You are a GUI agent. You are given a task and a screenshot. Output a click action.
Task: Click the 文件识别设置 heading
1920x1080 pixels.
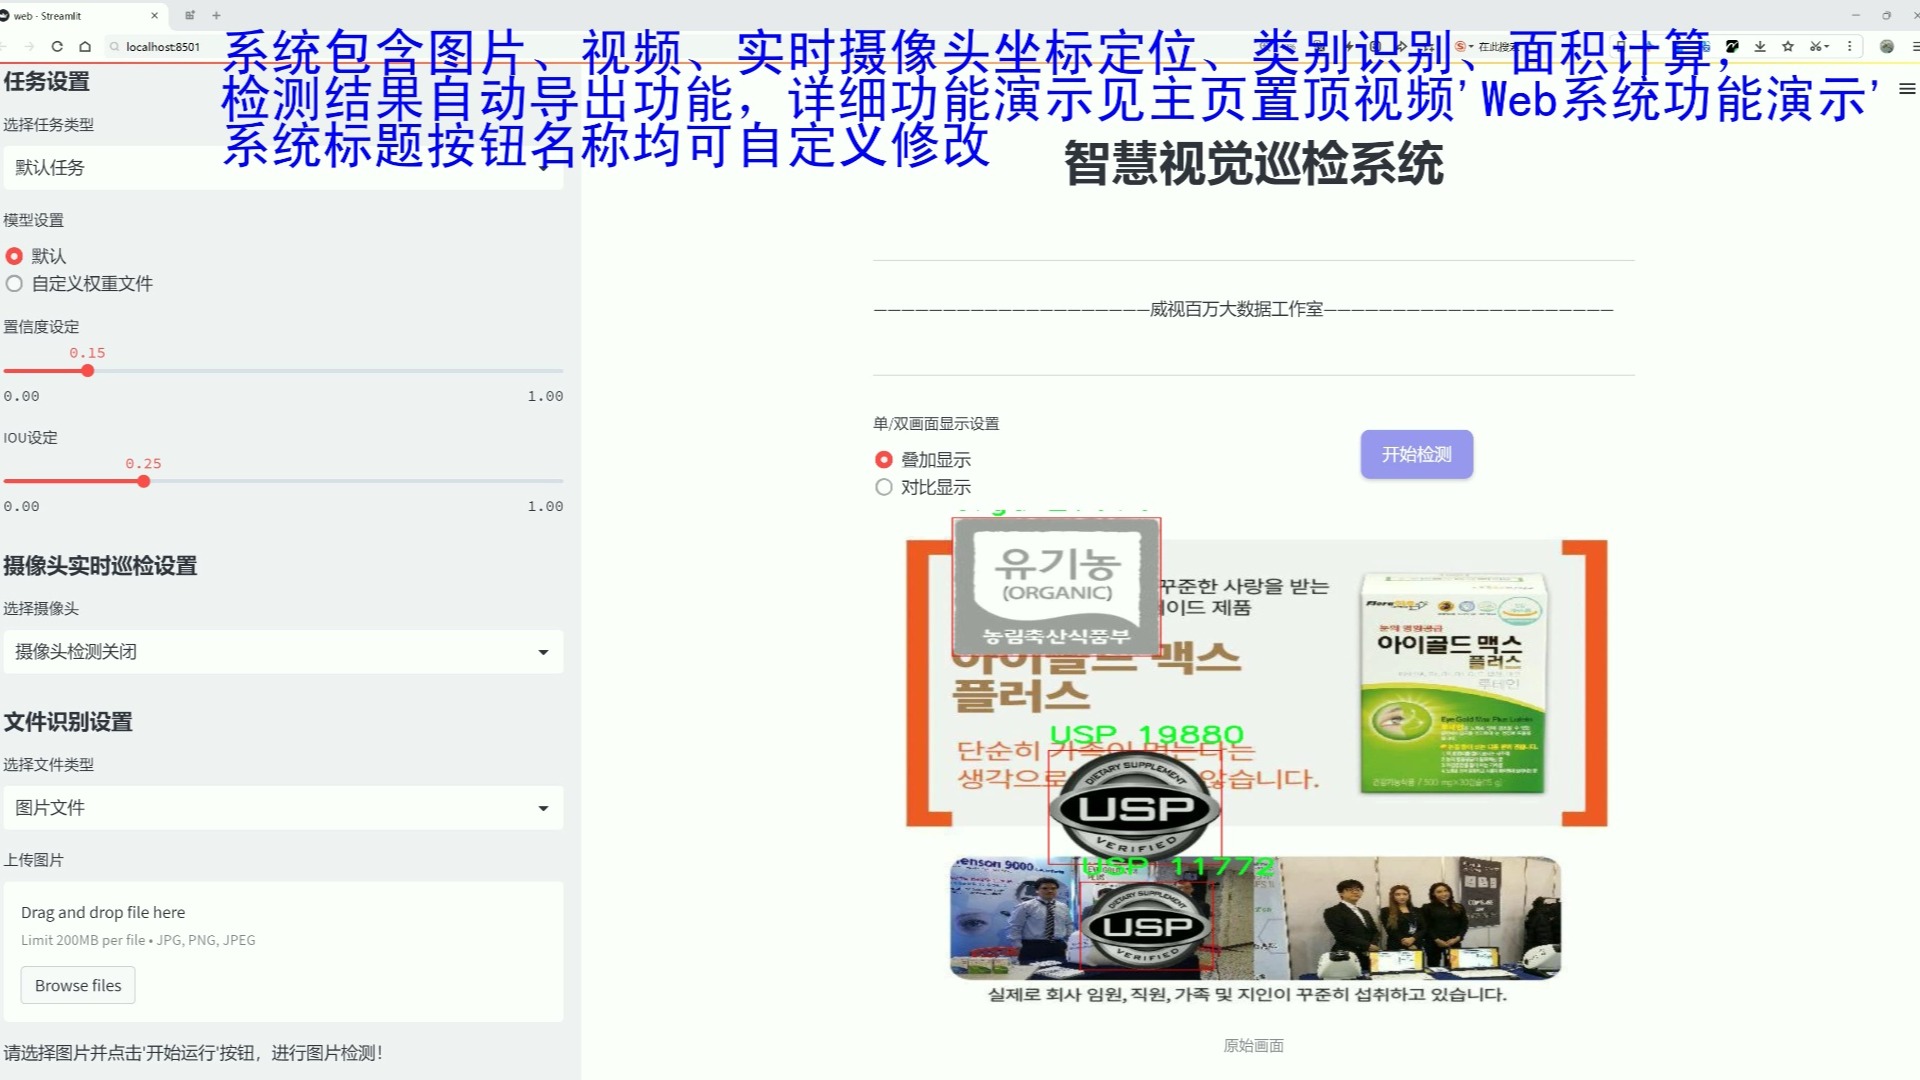tap(68, 722)
